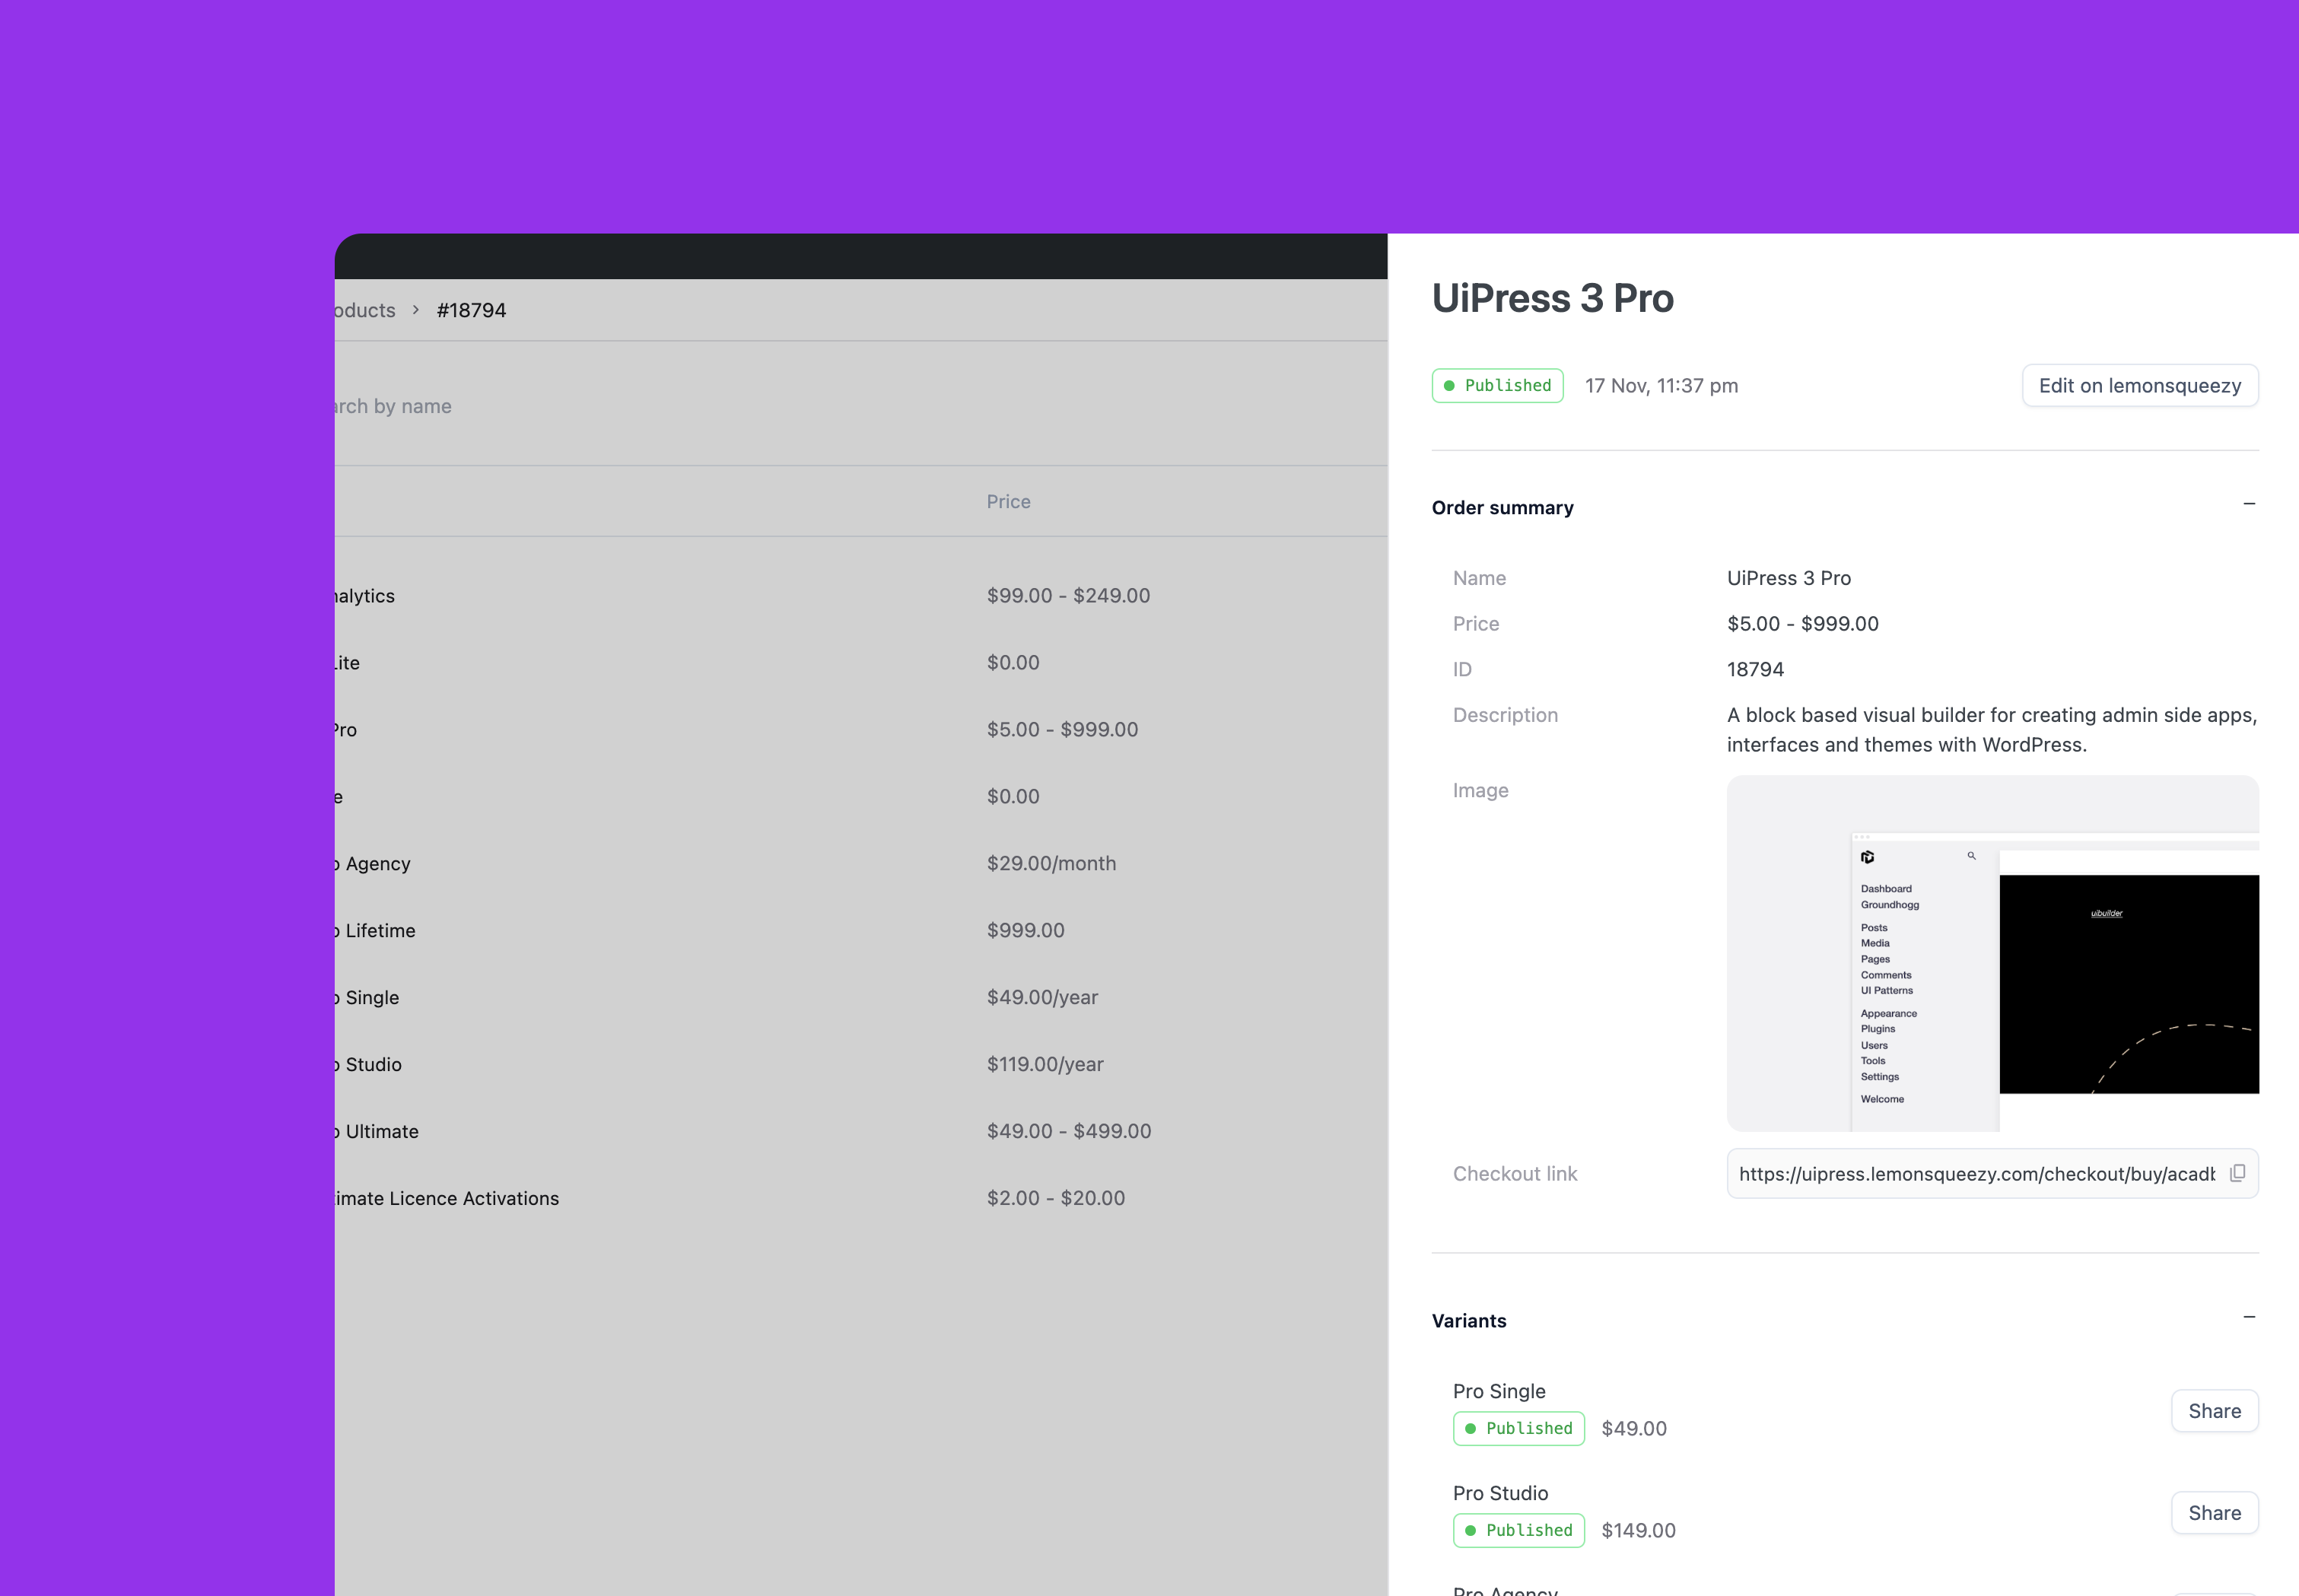Viewport: 2299px width, 1596px height.
Task: Select the product description text
Action: (x=1991, y=729)
